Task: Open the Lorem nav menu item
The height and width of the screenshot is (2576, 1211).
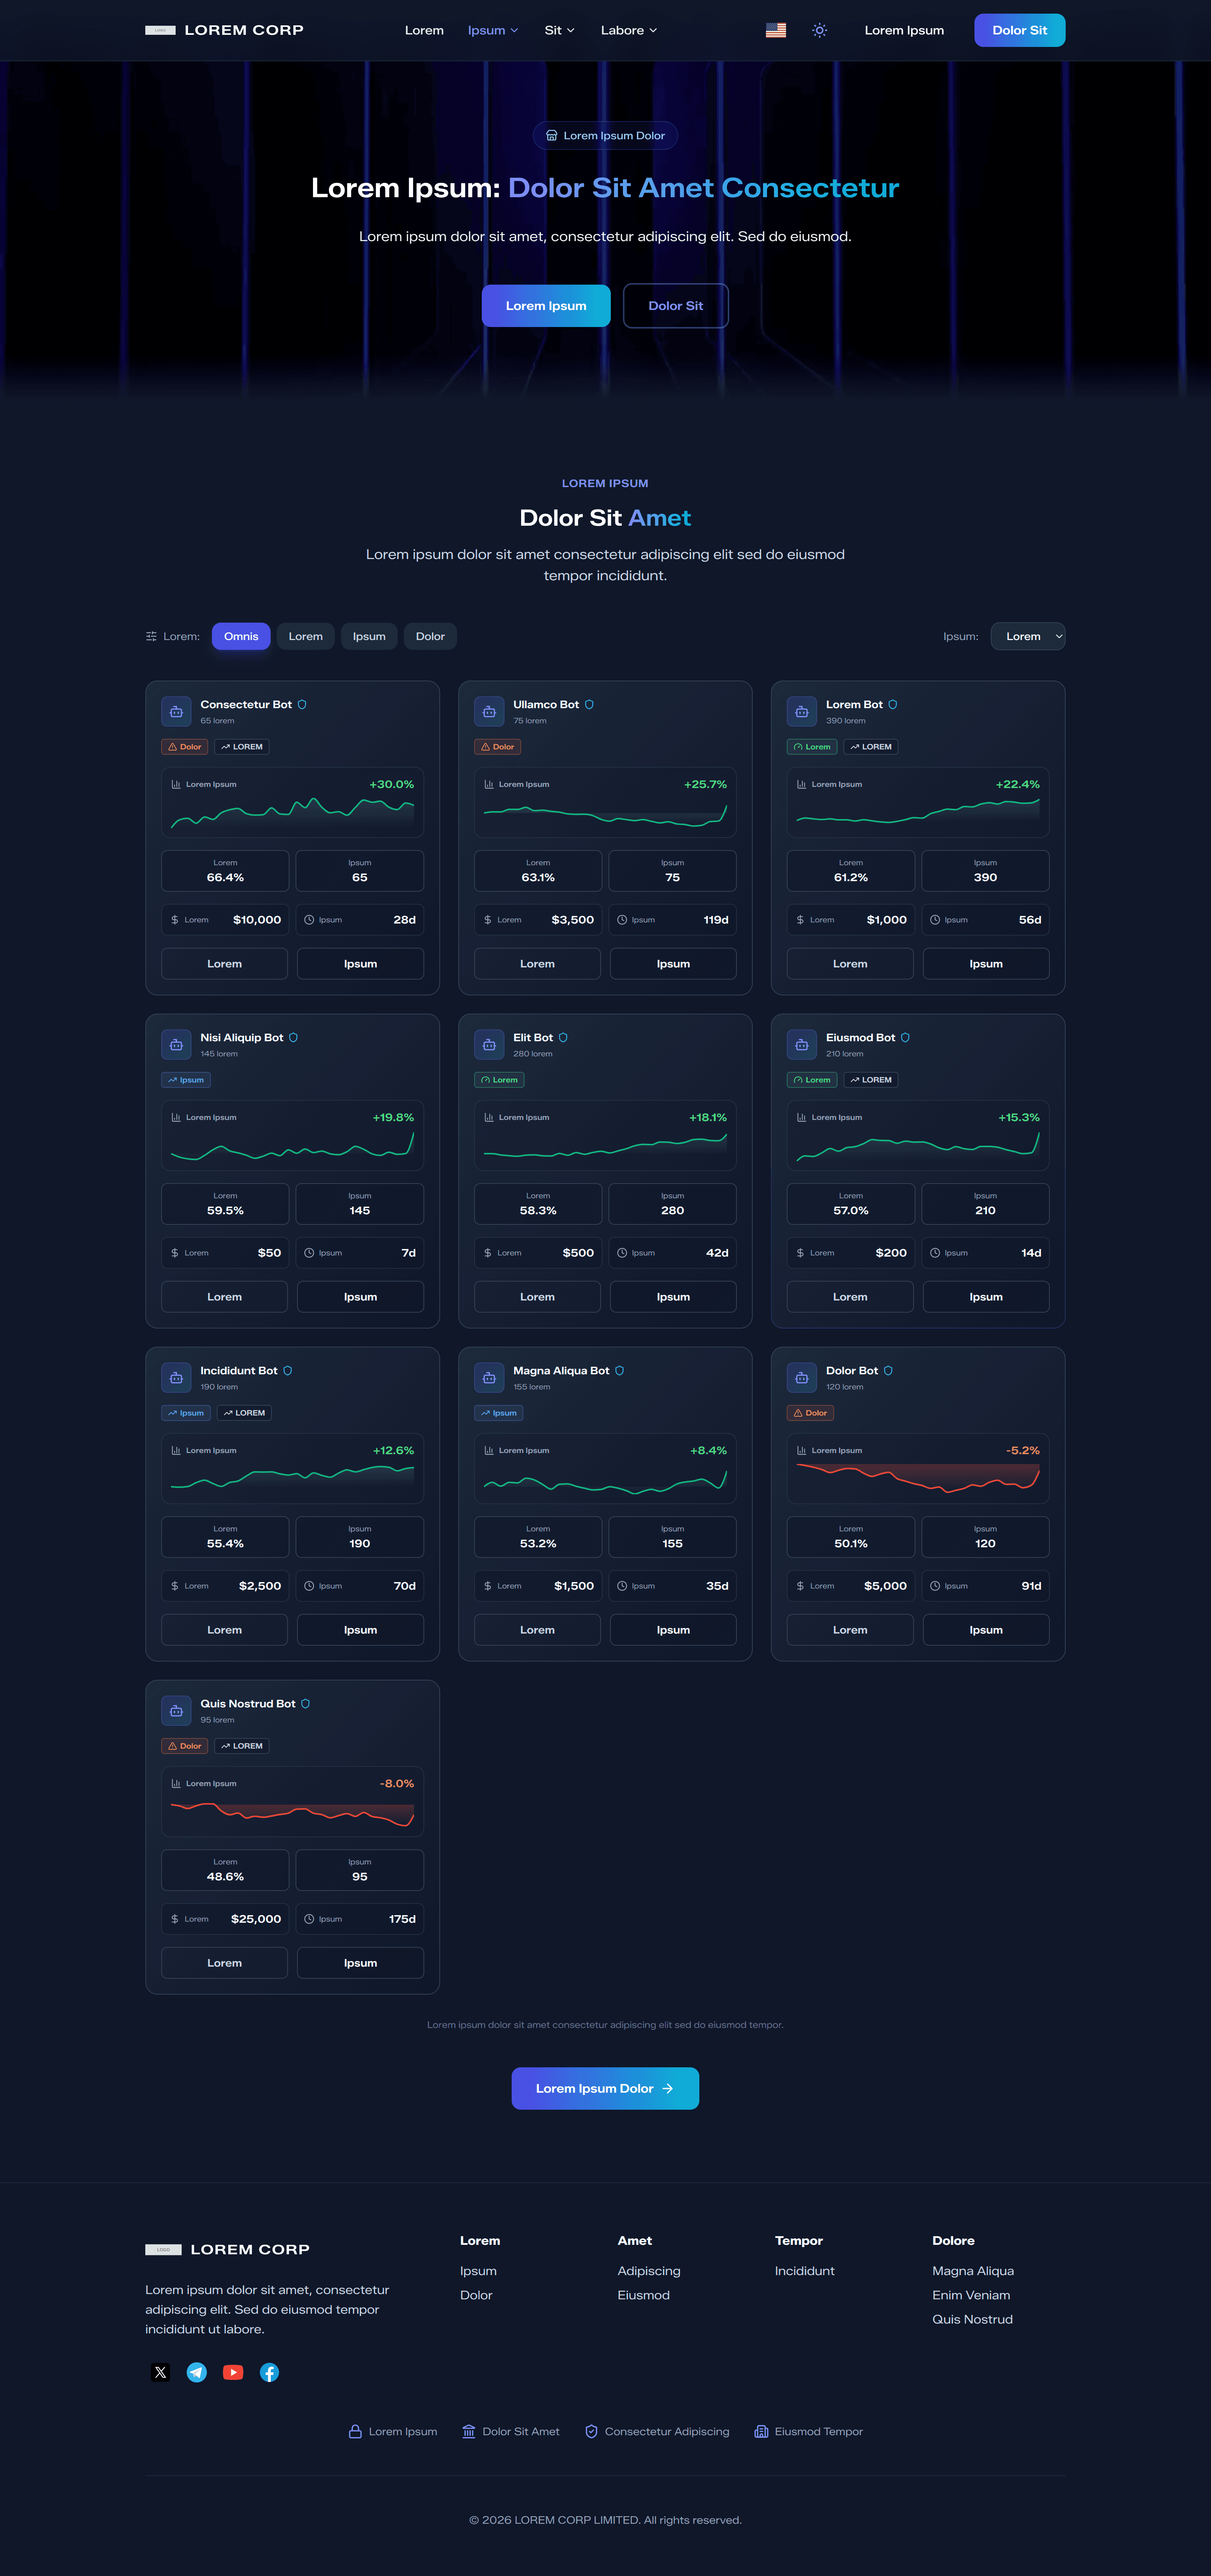Action: pos(424,30)
